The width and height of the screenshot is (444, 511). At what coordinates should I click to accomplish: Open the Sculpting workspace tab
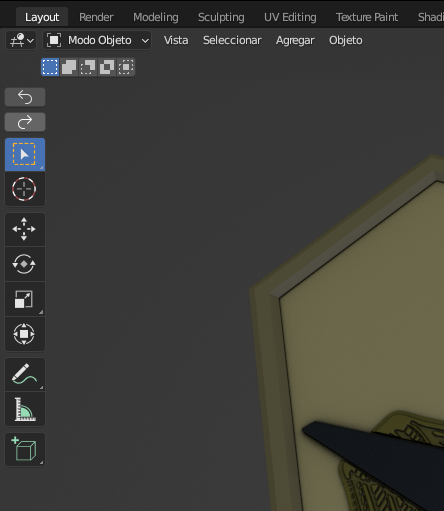[x=221, y=17]
